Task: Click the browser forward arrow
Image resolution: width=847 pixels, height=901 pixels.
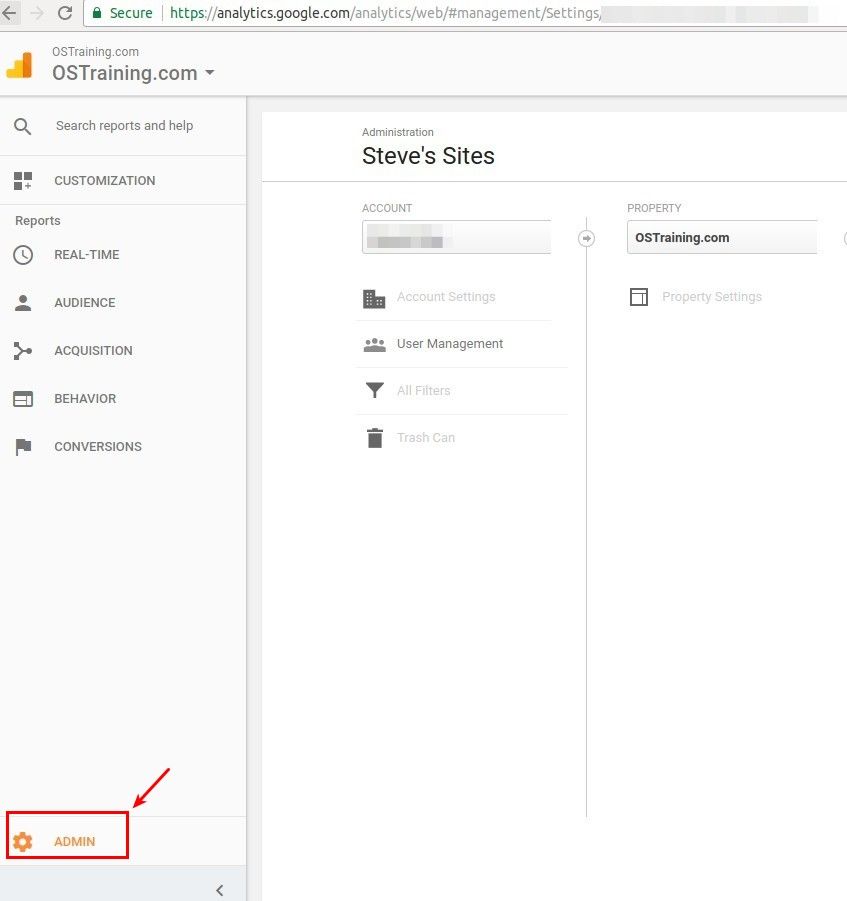Action: [37, 13]
